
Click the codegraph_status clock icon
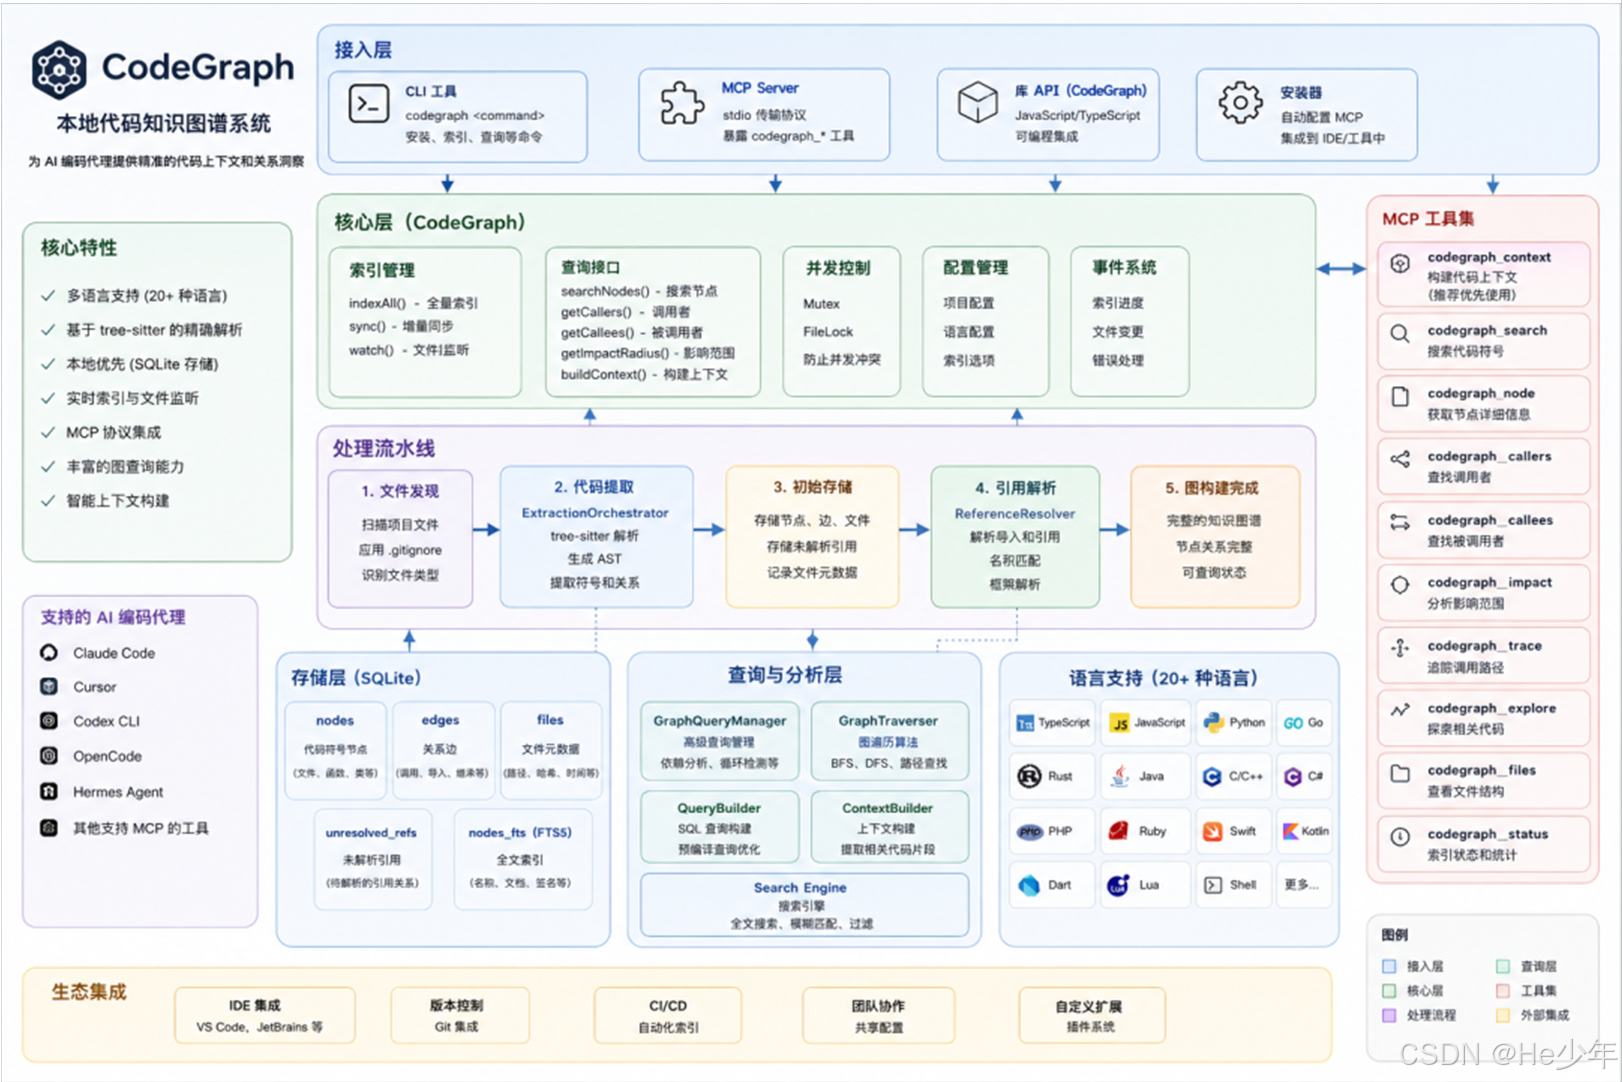(1400, 836)
